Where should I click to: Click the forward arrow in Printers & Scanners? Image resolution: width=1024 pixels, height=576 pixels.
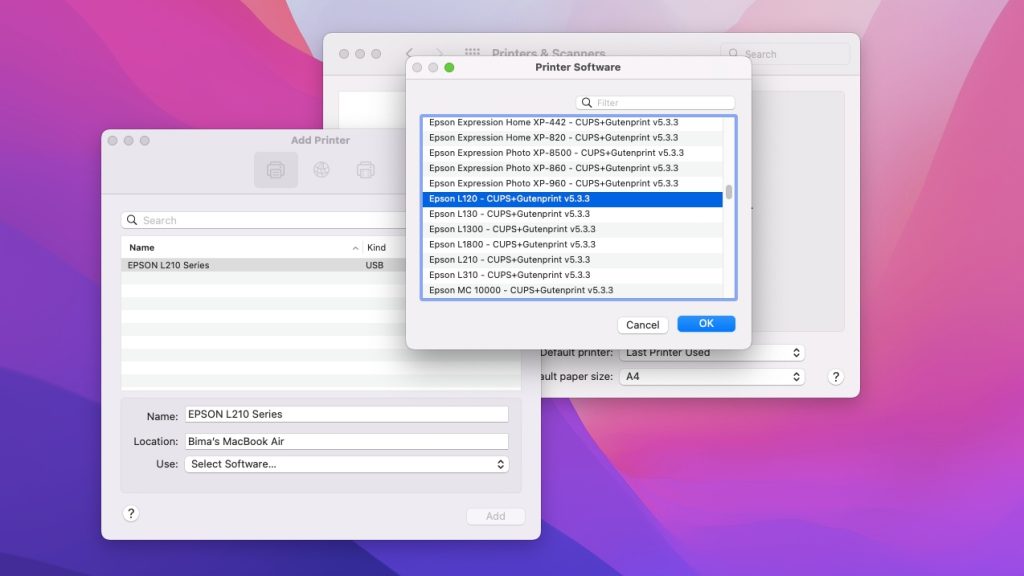439,54
